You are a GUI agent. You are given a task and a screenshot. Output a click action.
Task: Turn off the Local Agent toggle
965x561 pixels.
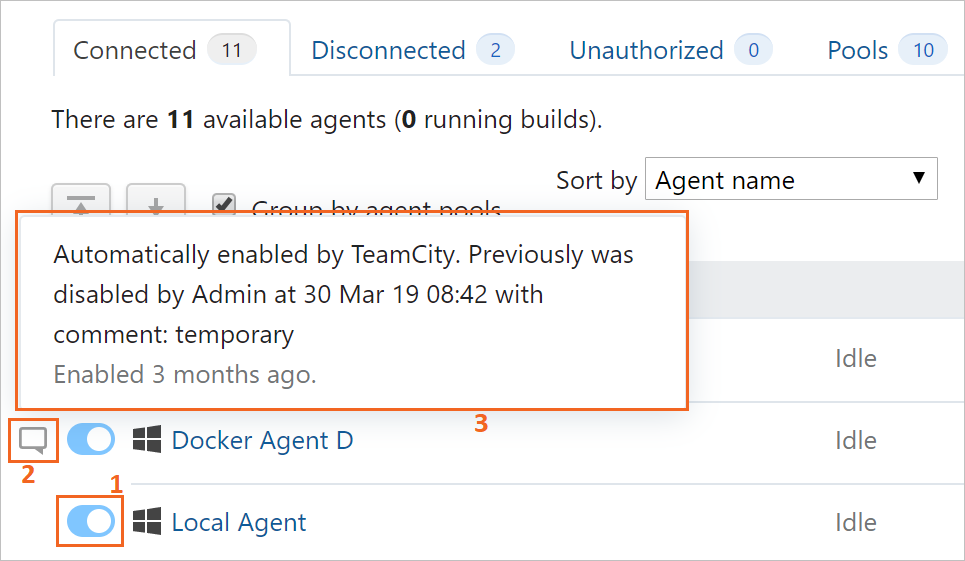(91, 522)
